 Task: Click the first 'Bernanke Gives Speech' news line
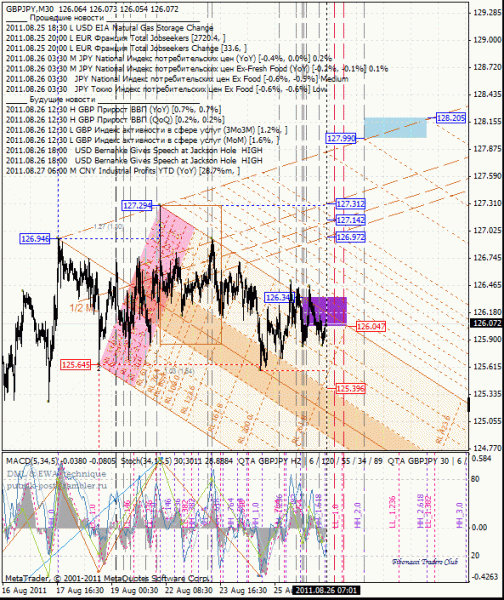point(134,150)
